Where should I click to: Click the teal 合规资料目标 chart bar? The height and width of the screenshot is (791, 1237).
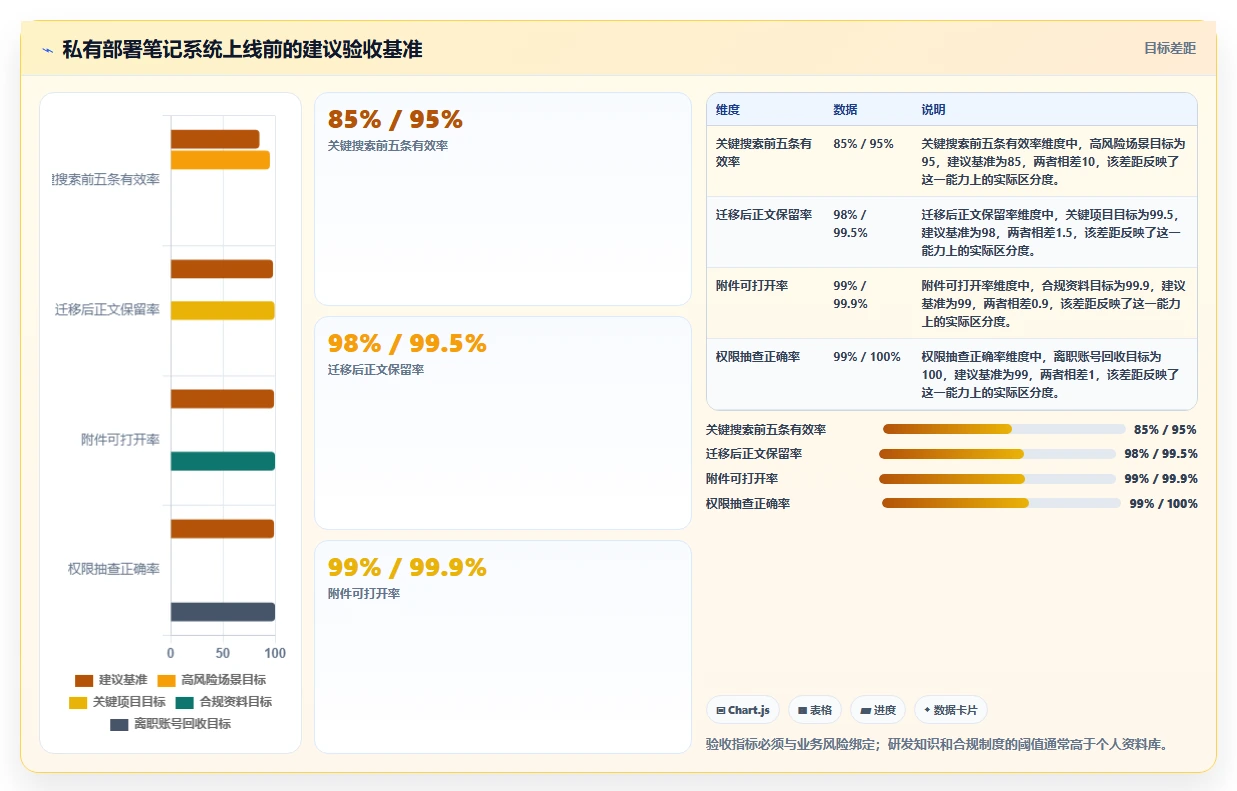(222, 461)
